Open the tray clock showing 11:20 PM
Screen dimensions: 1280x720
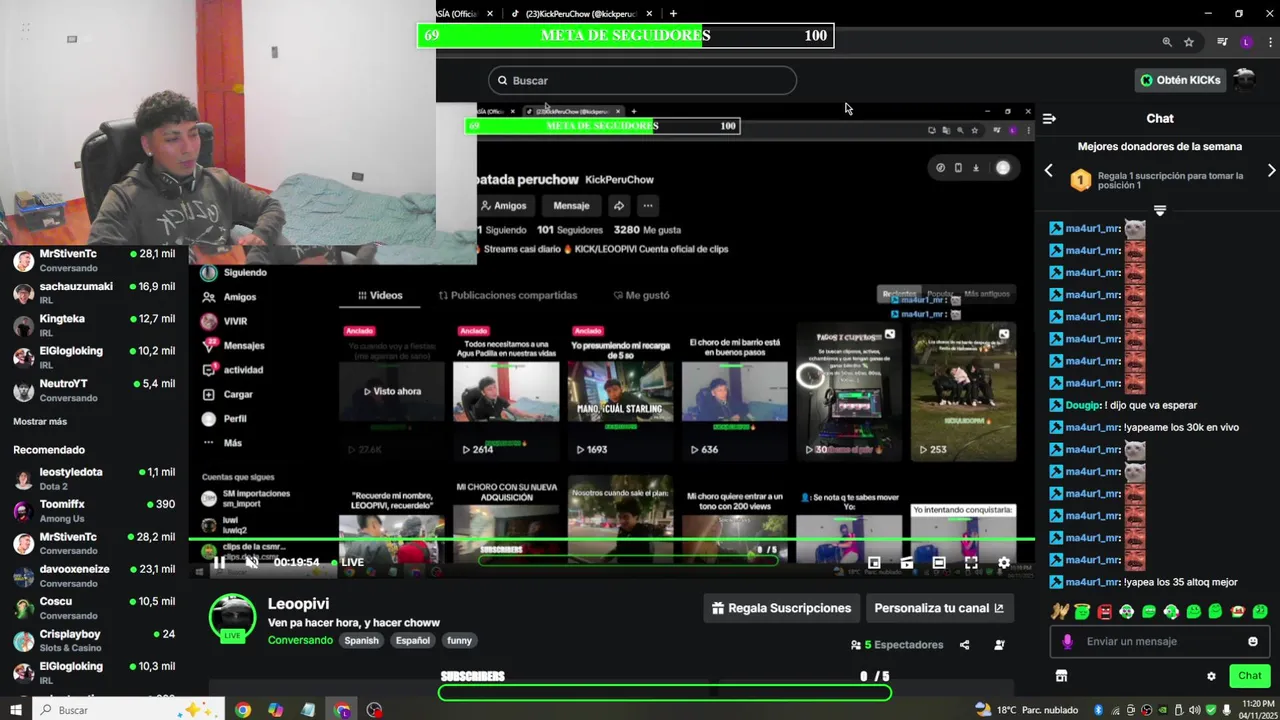point(1257,710)
